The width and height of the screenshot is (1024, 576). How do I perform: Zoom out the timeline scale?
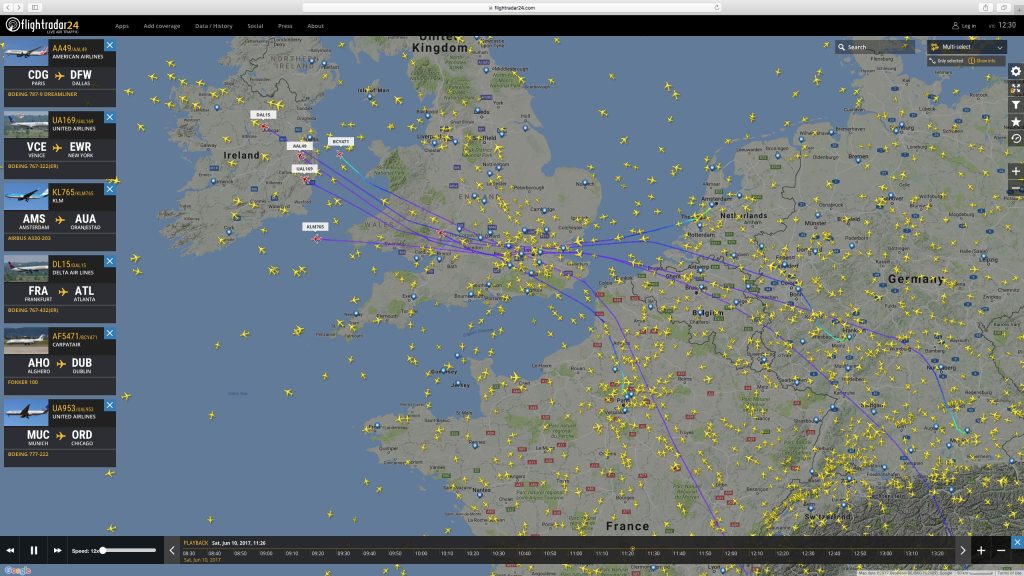tap(1000, 551)
